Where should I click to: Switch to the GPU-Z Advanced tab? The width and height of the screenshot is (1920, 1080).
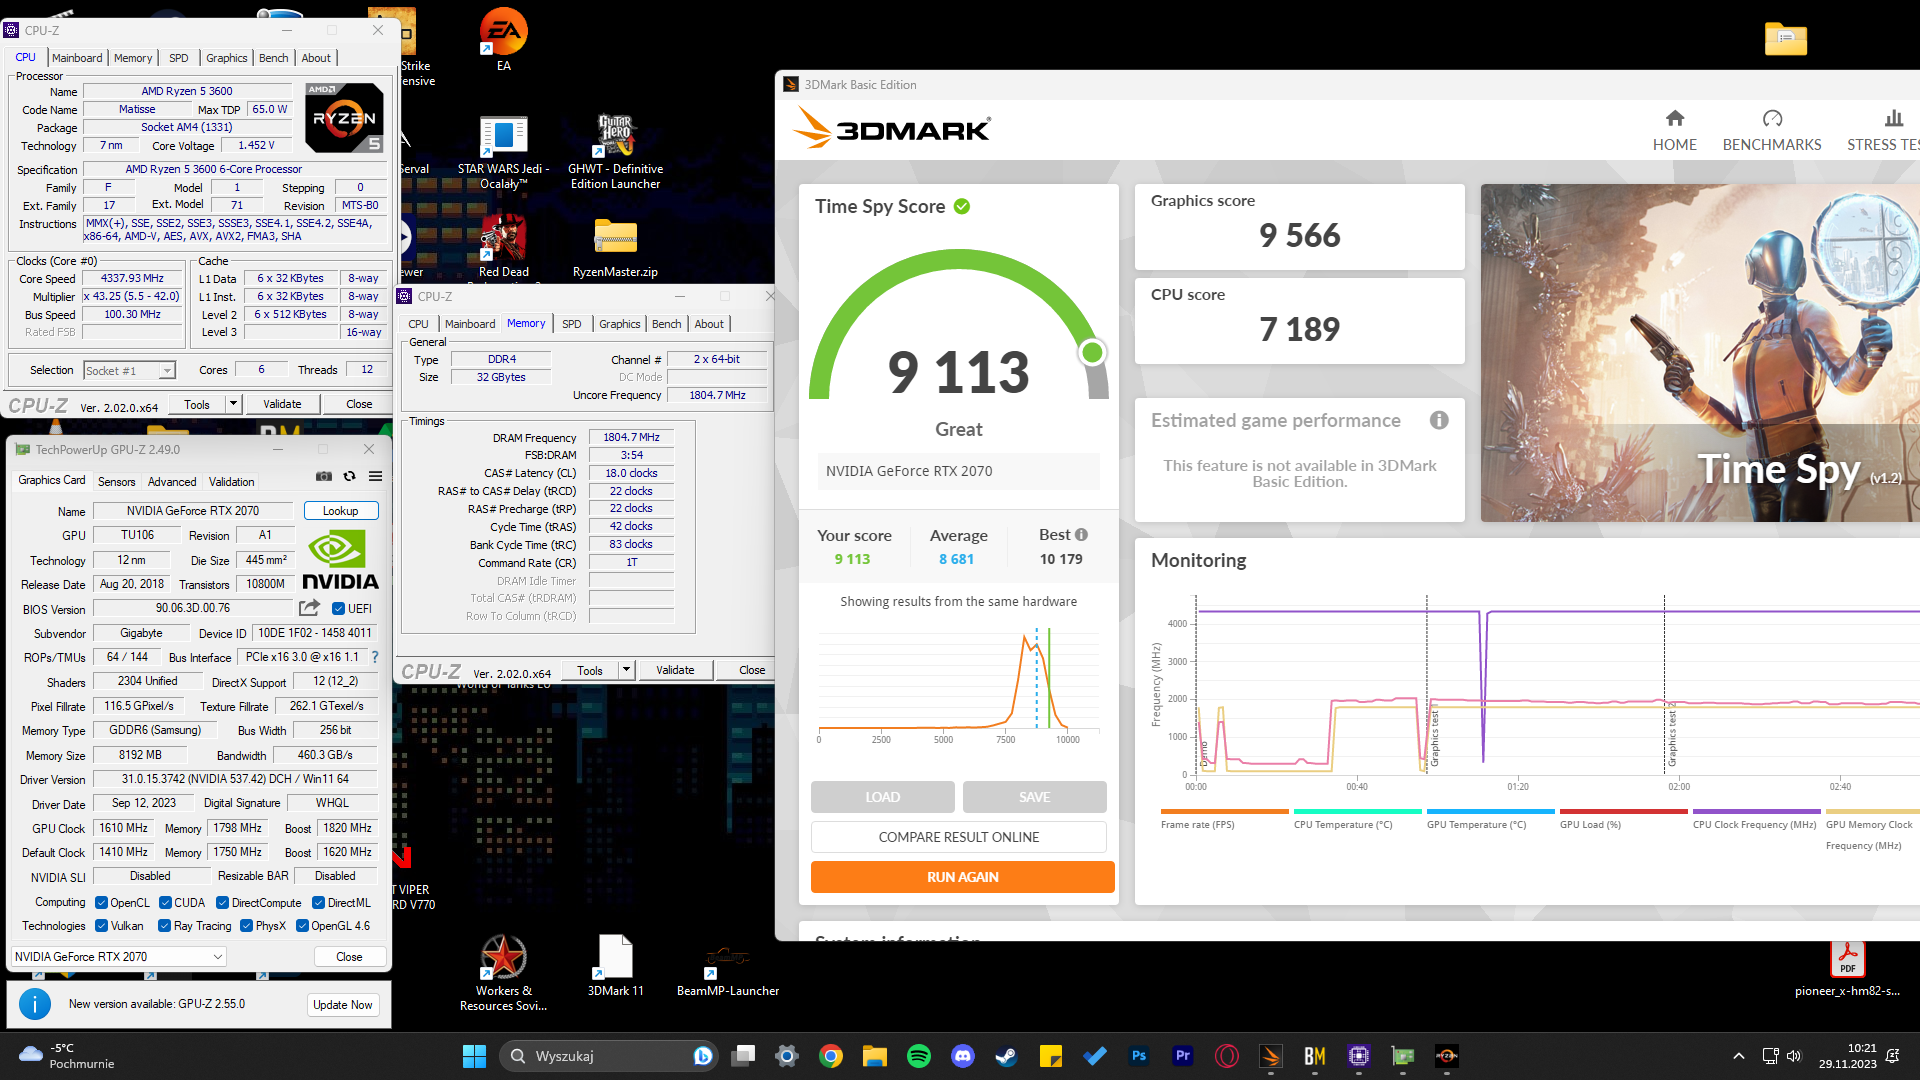(172, 481)
